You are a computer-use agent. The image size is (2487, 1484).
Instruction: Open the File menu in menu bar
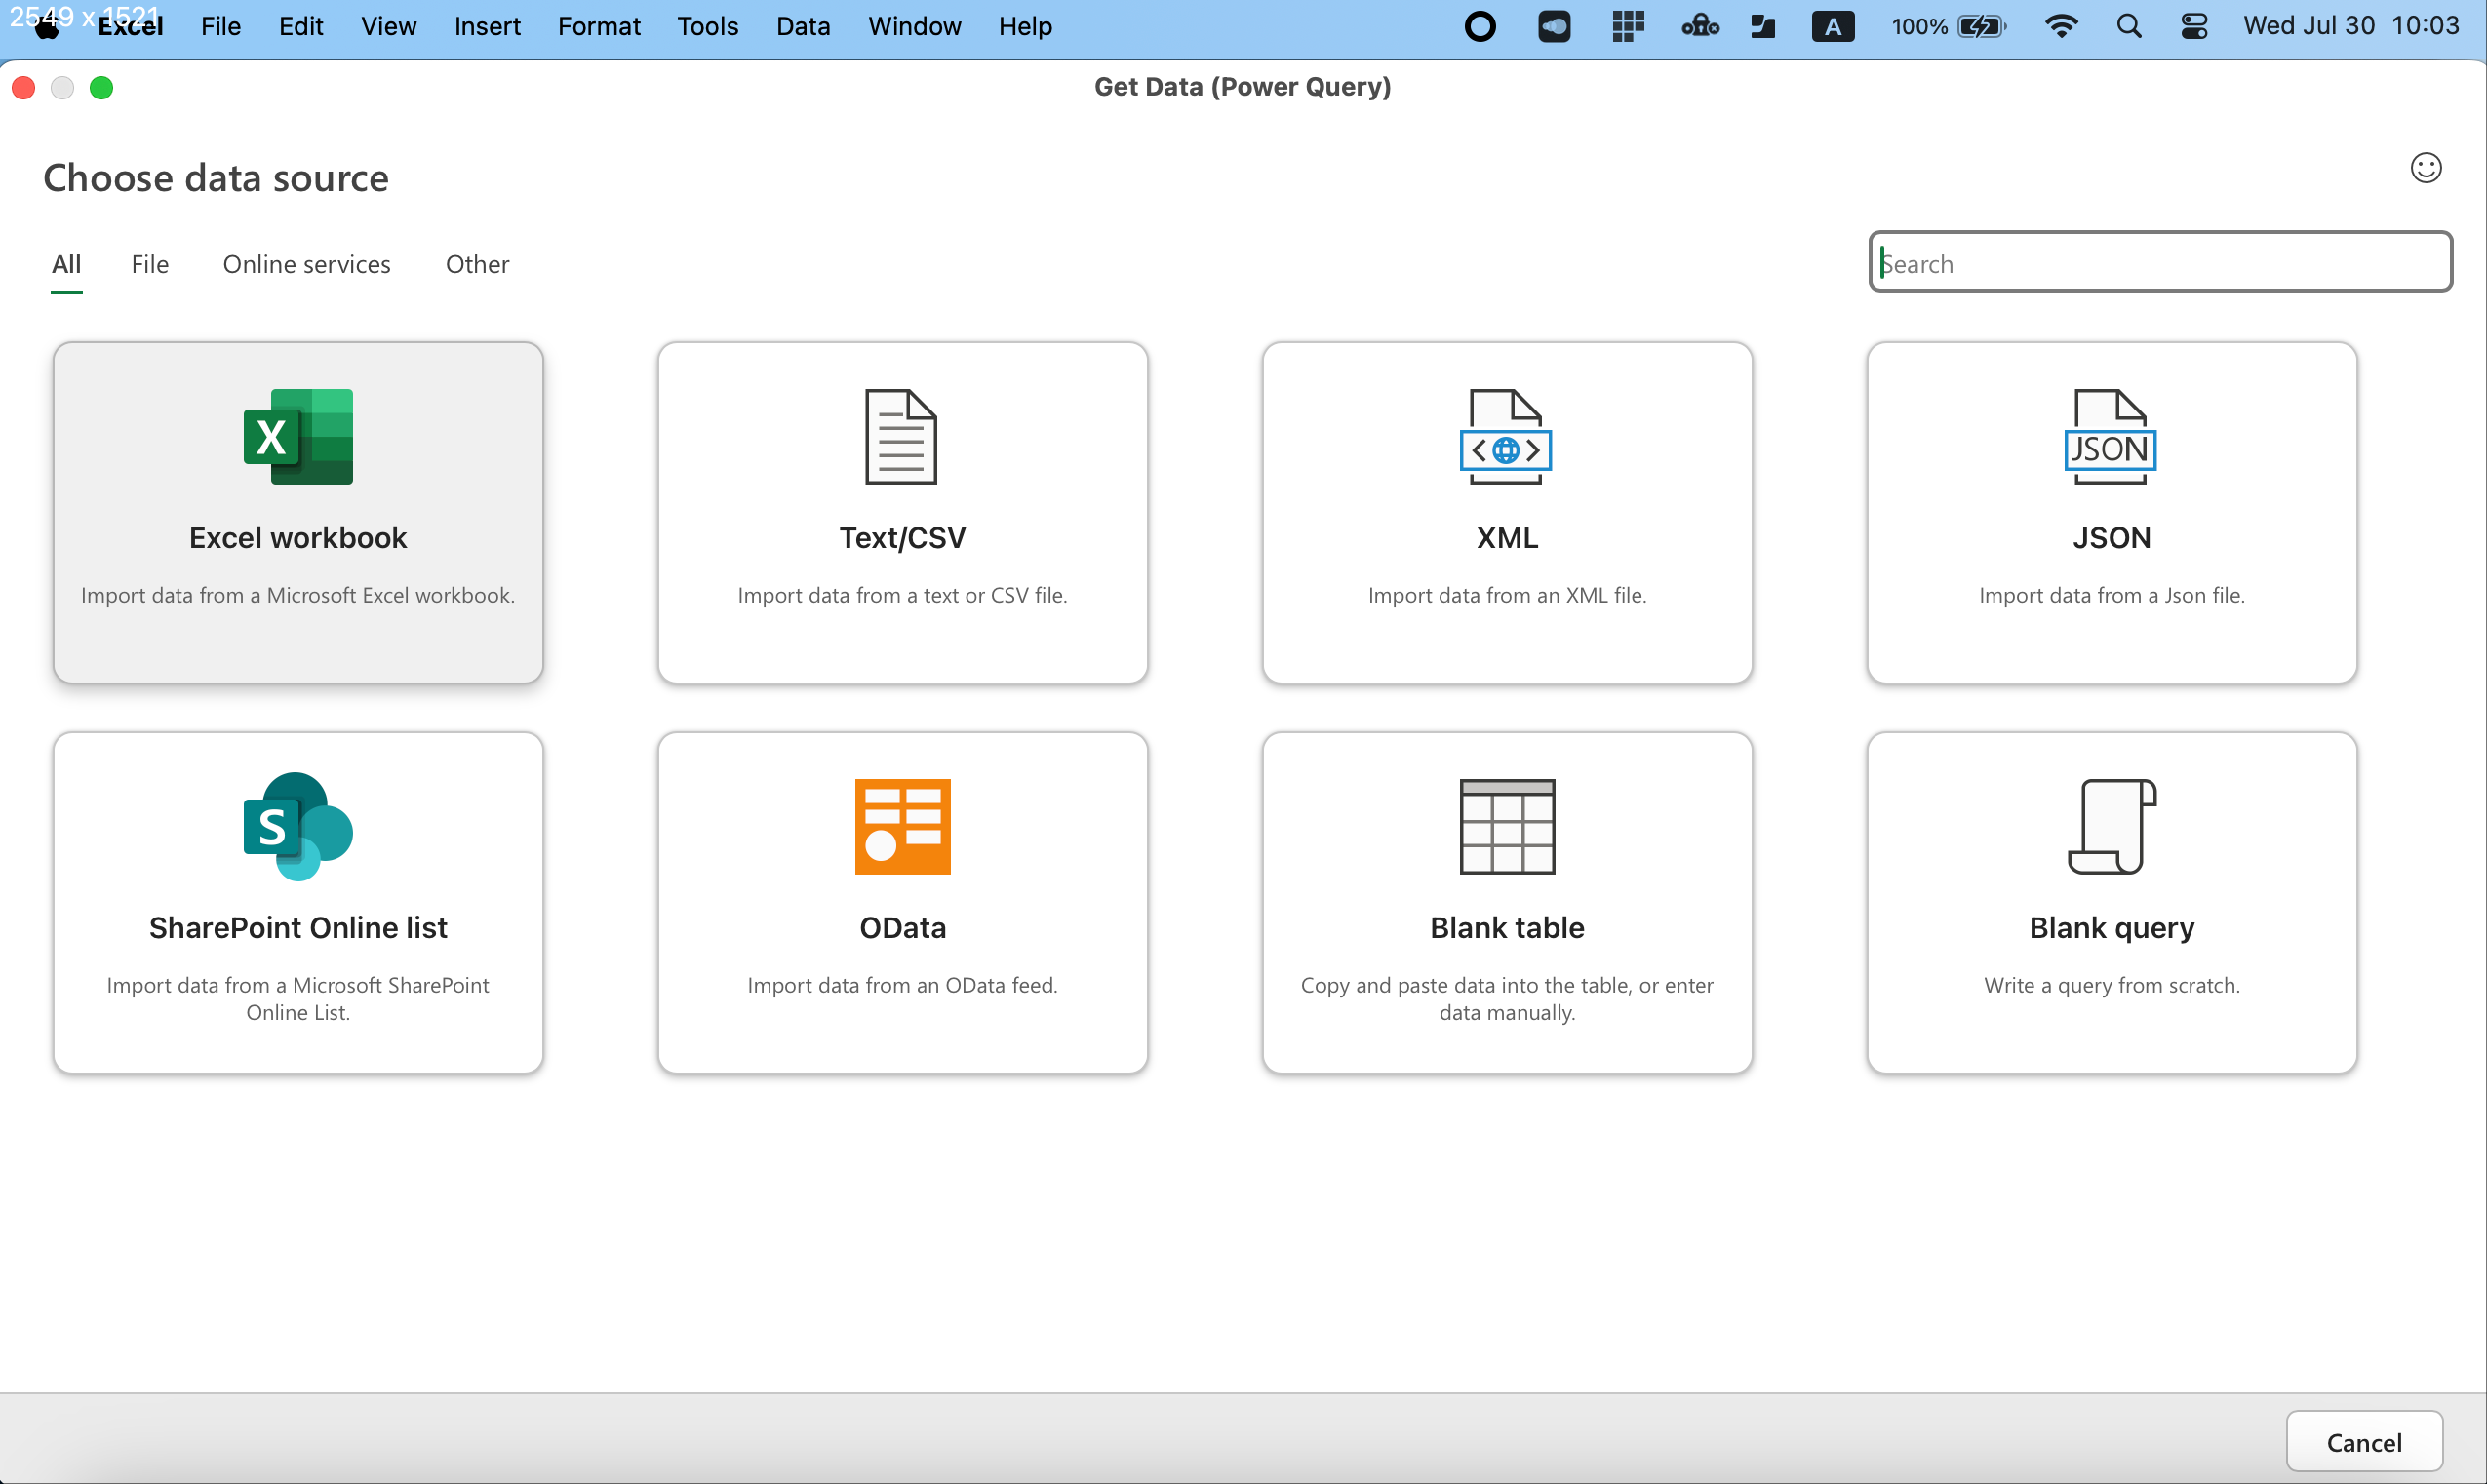(221, 26)
